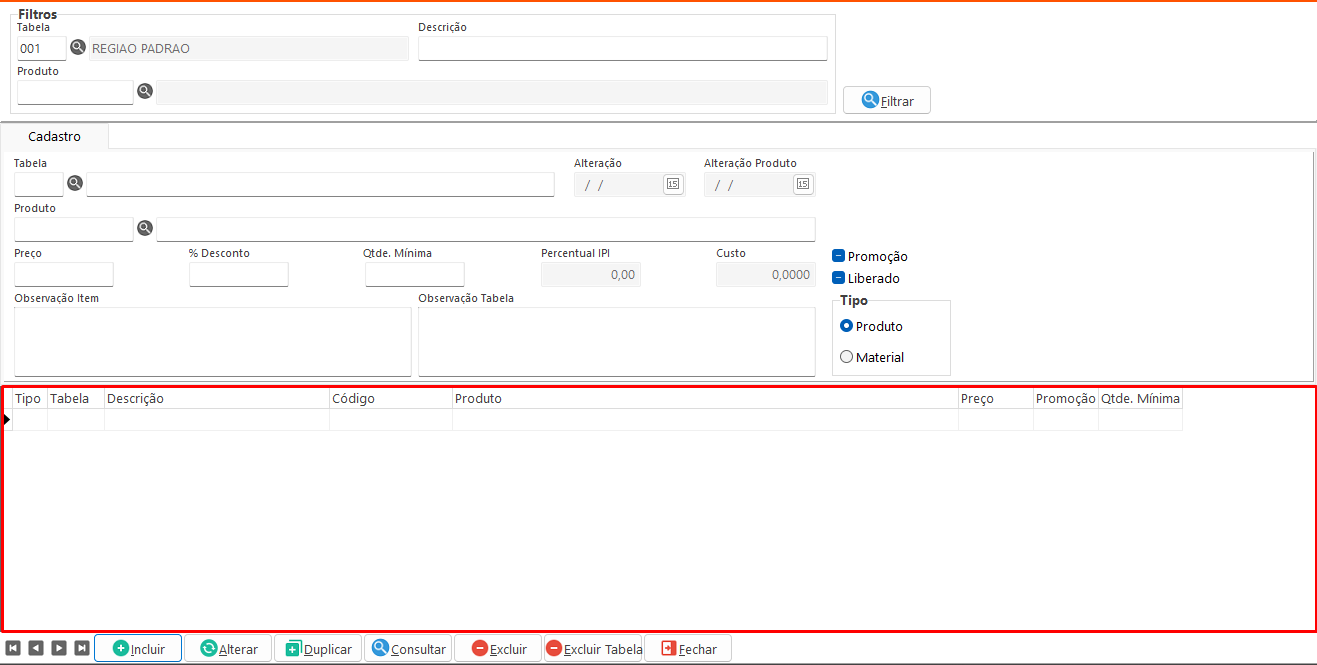Click the Descrição filter input field

[622, 49]
